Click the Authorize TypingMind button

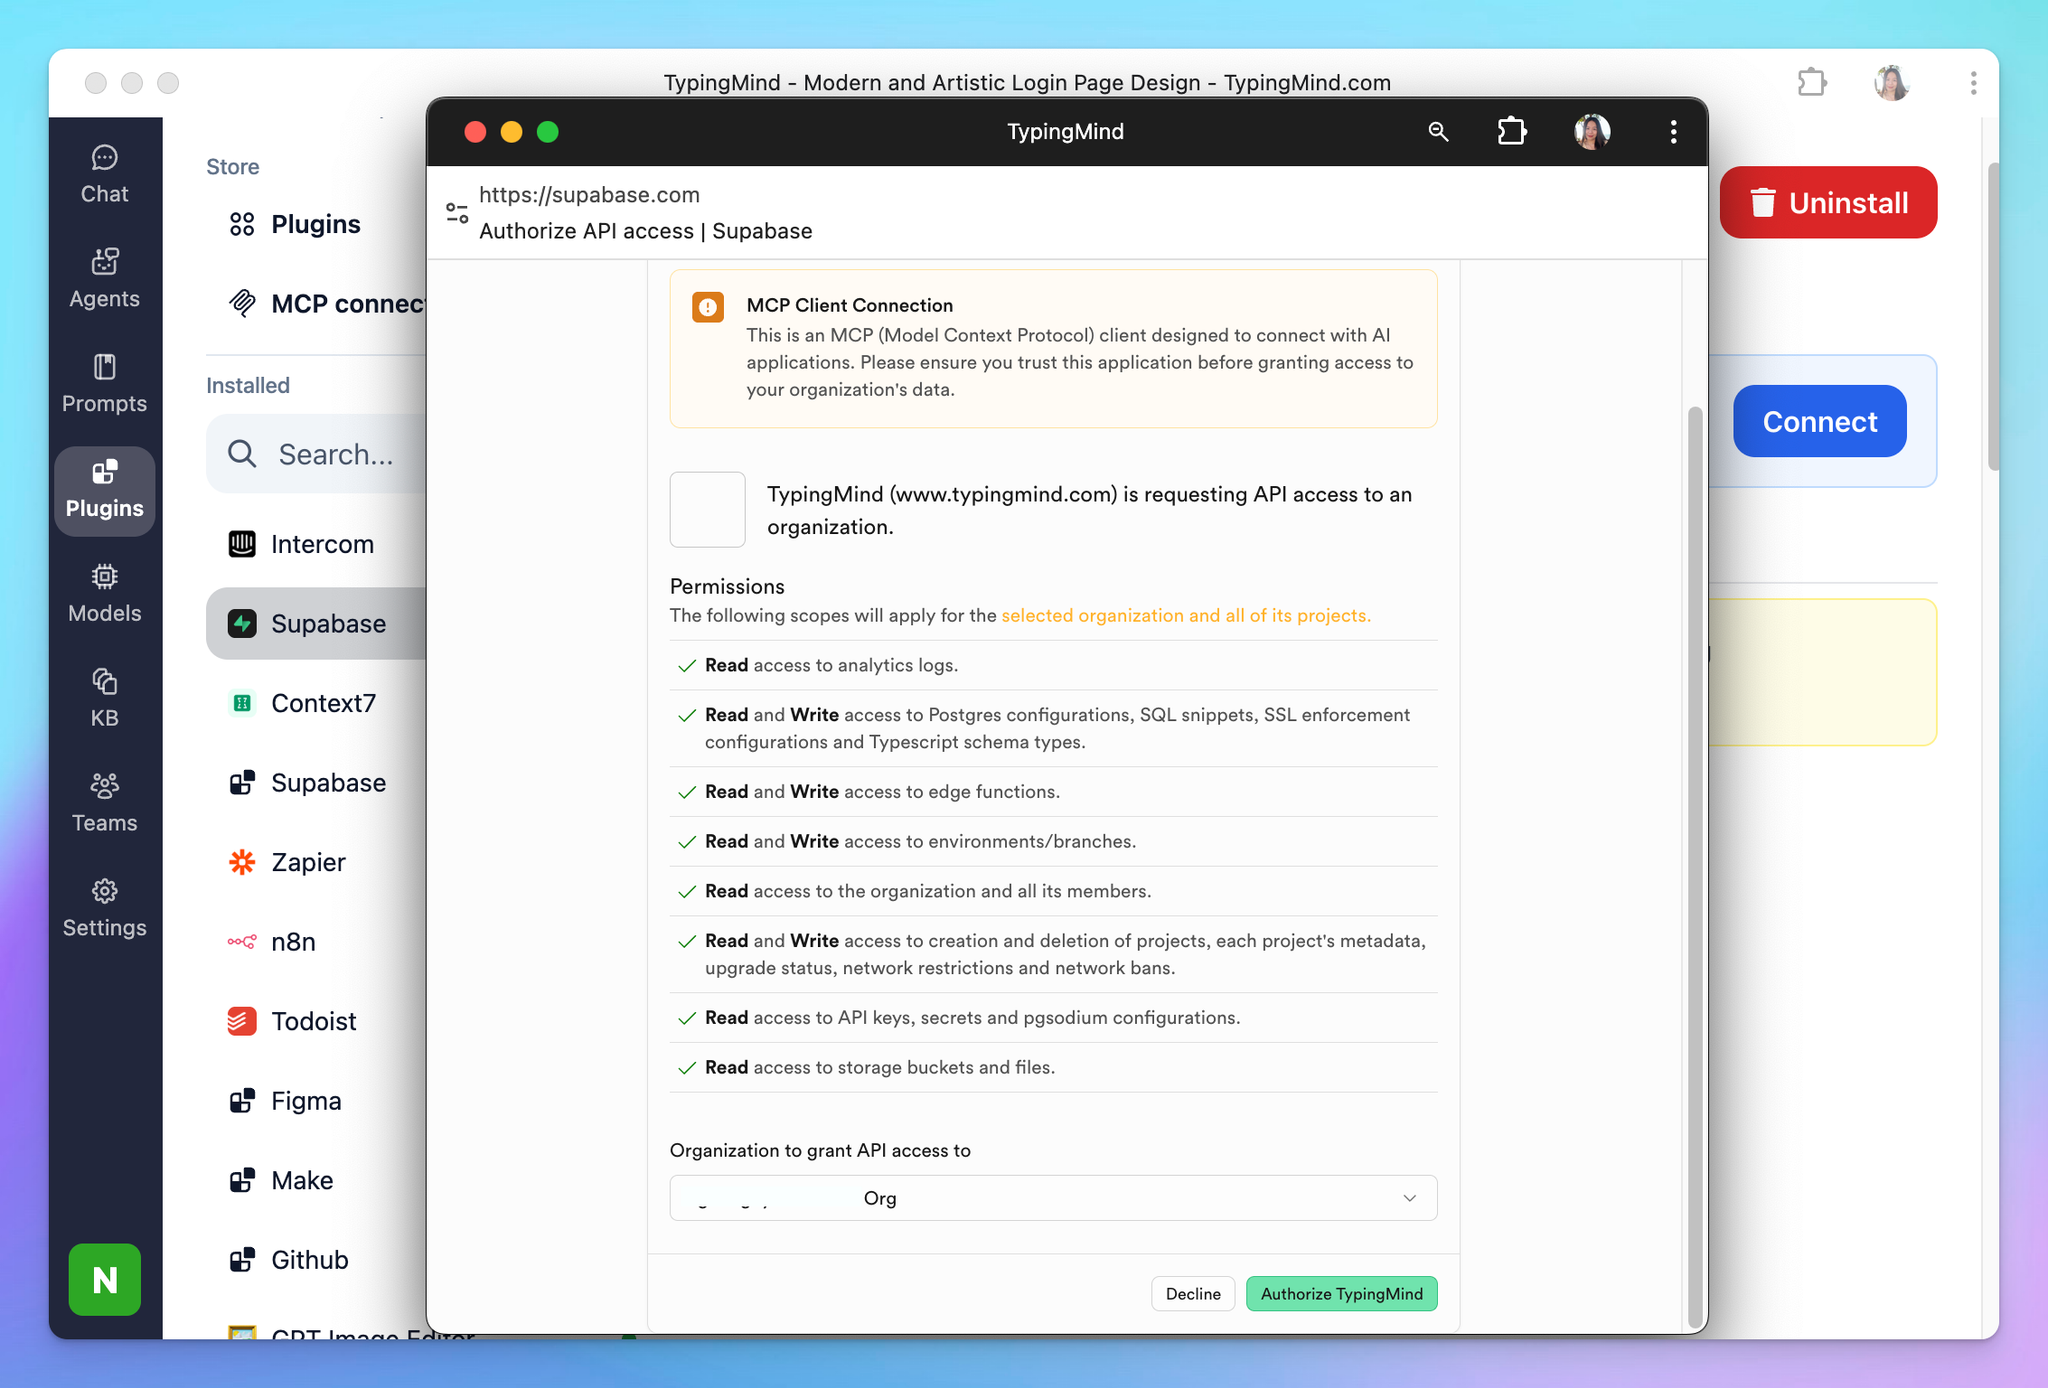pyautogui.click(x=1341, y=1294)
